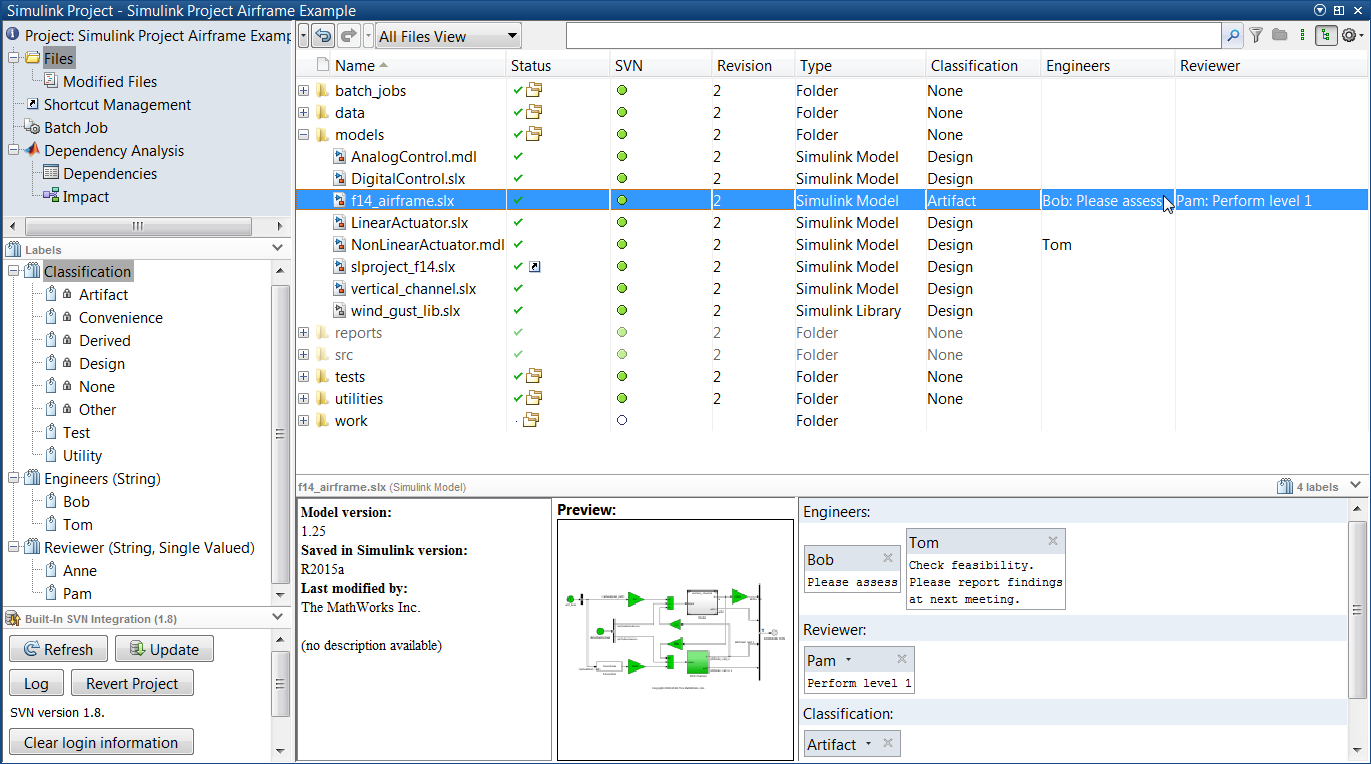Expand the data folder
This screenshot has height=764, width=1371.
tap(304, 112)
